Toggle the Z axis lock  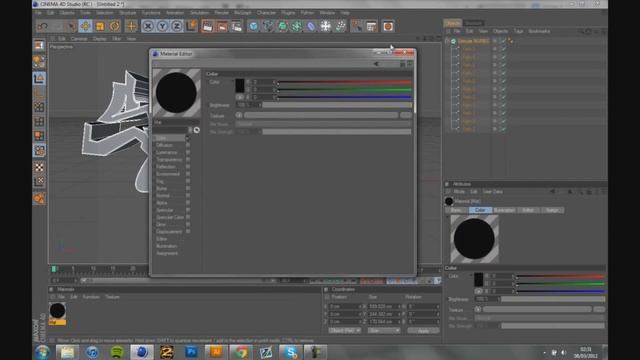pyautogui.click(x=176, y=27)
